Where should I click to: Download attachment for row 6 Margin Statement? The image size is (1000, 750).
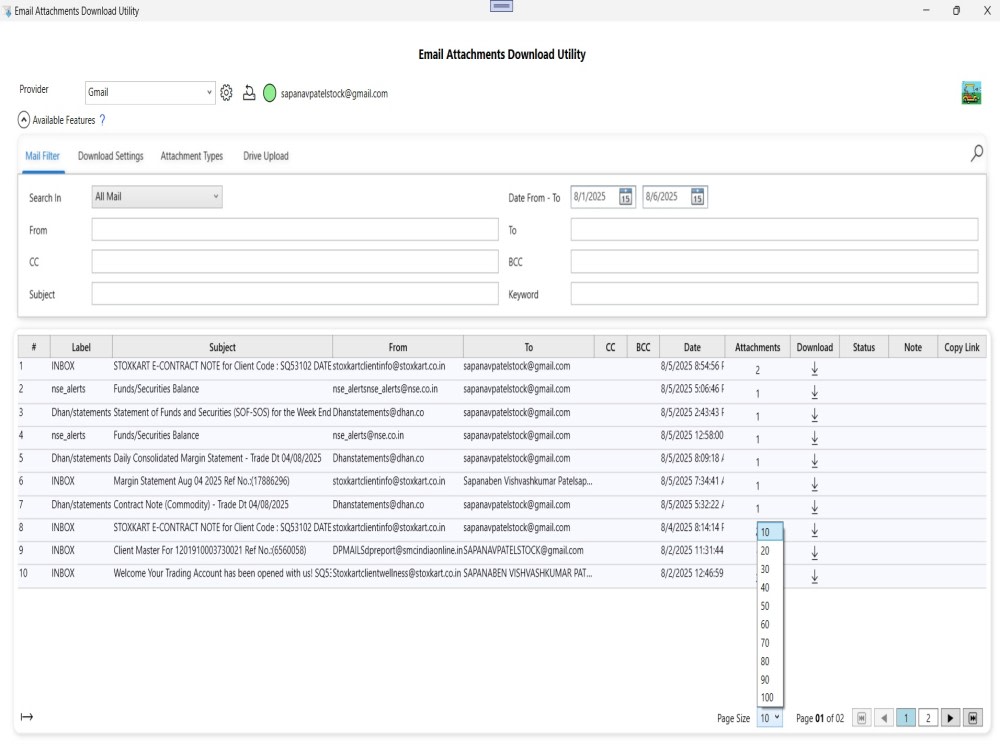pyautogui.click(x=814, y=484)
